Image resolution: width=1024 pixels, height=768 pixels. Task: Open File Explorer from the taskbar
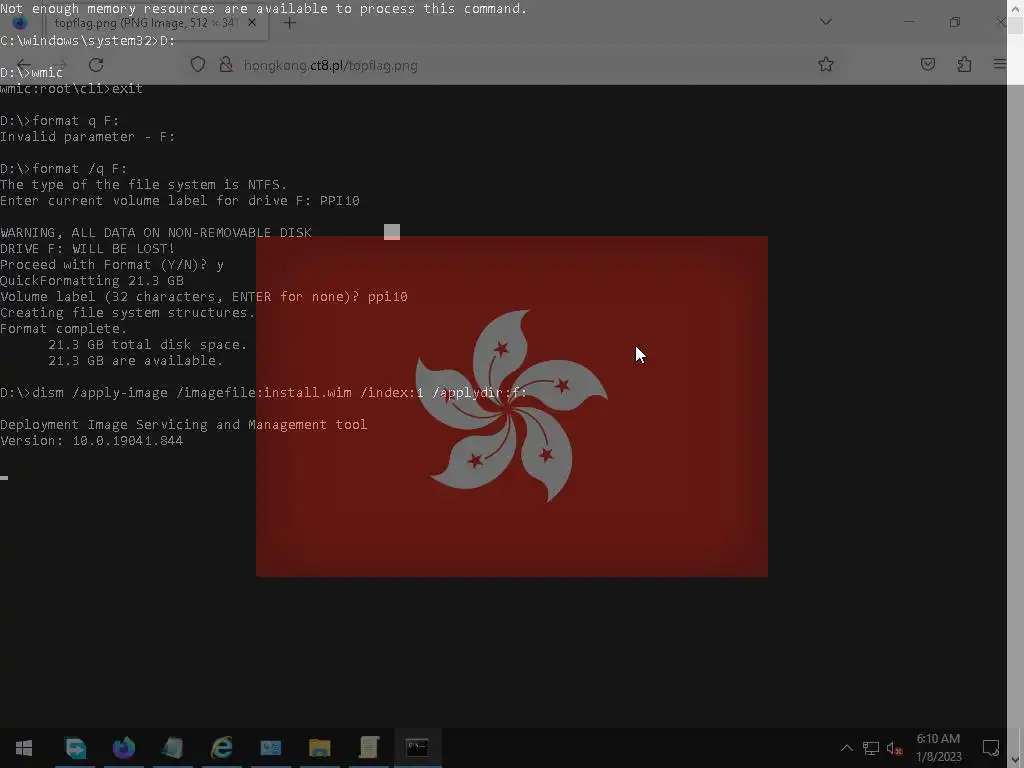pos(319,748)
